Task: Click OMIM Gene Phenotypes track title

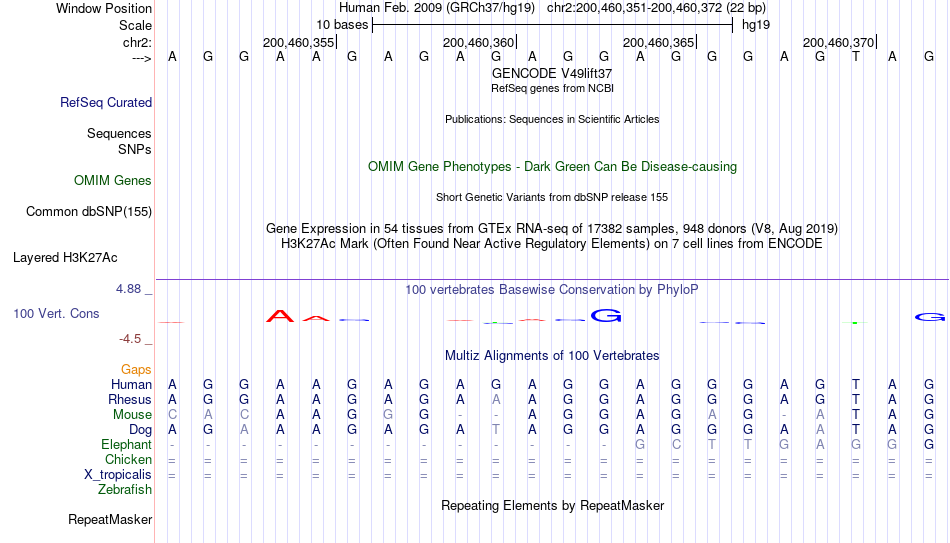Action: click(552, 167)
